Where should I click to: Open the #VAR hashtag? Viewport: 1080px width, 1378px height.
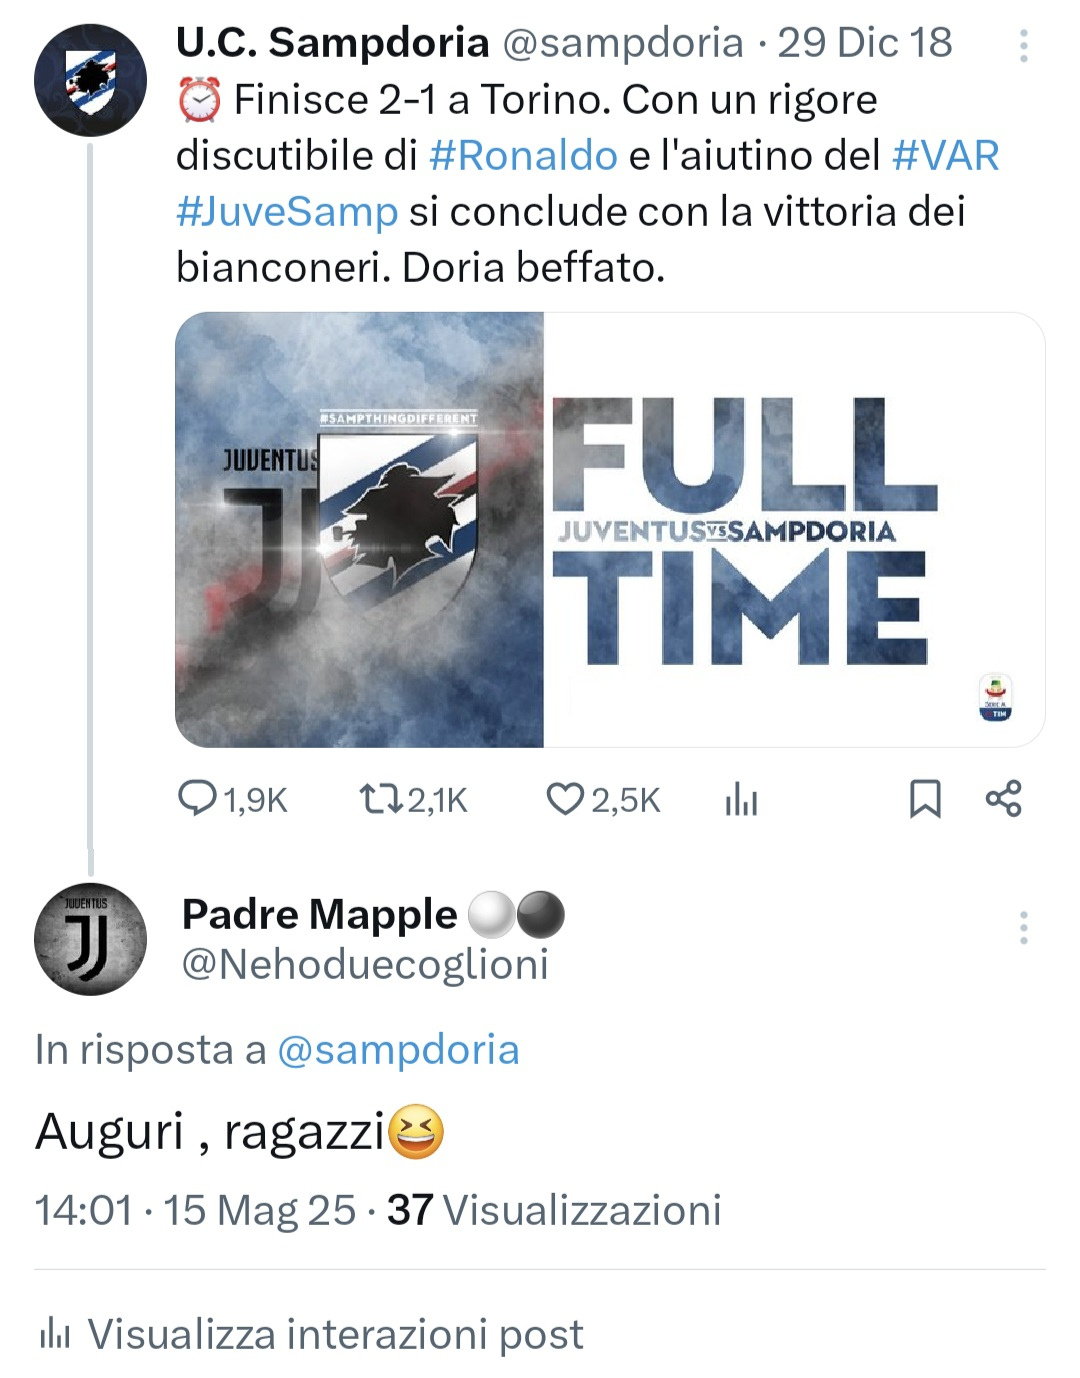(x=945, y=155)
